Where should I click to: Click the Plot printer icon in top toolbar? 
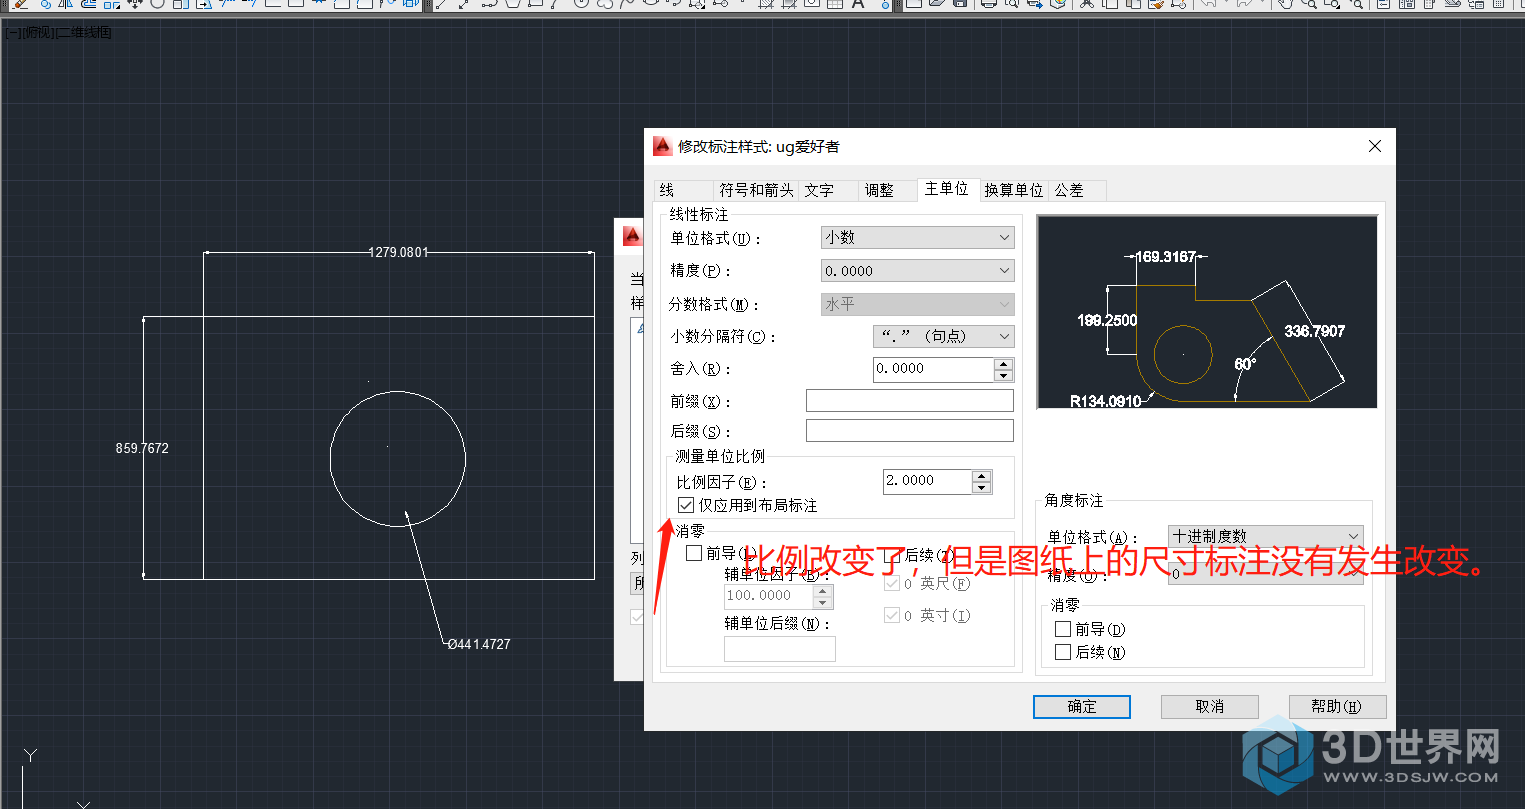[988, 4]
